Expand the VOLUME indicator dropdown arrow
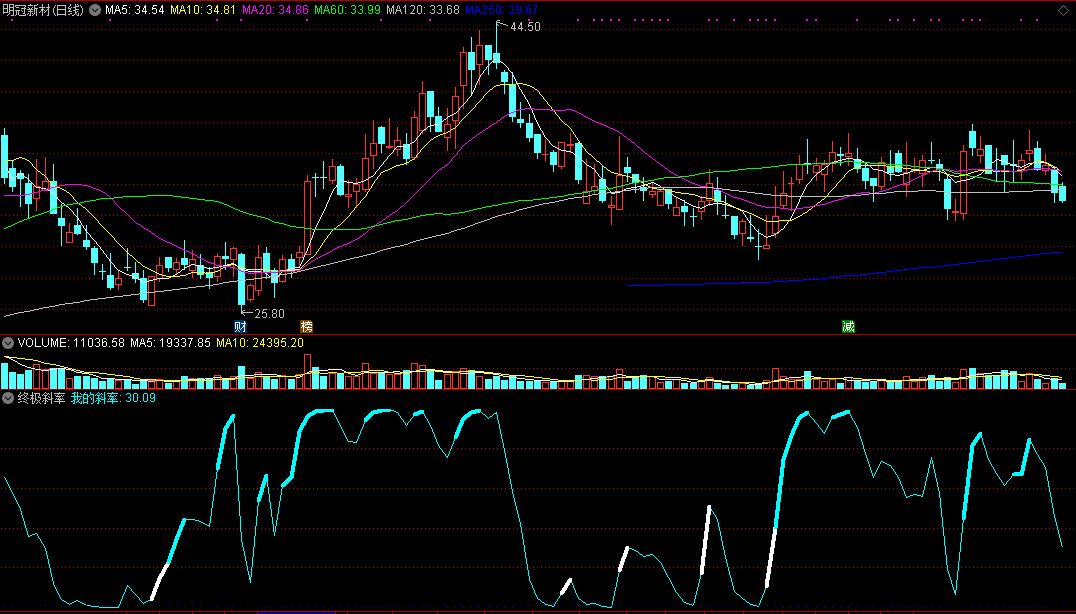 click(8, 343)
